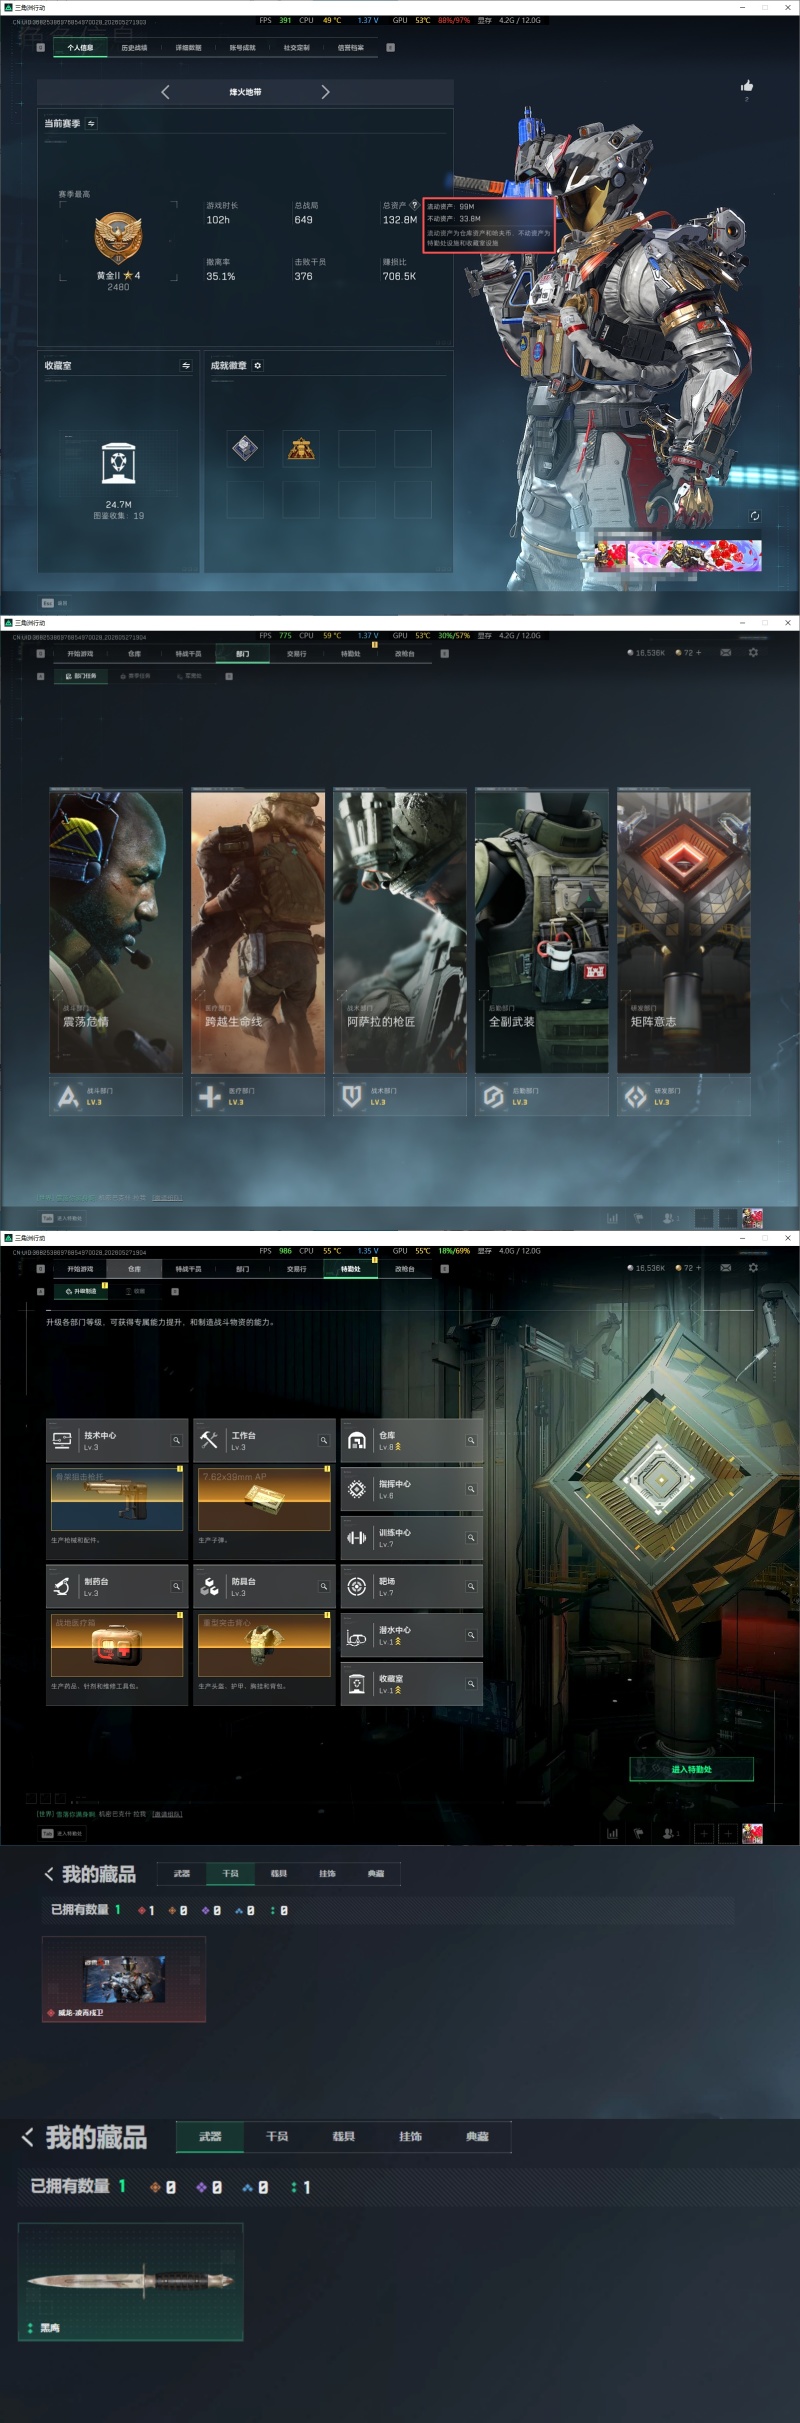Image resolution: width=800 pixels, height=2423 pixels.
Task: Click the 潜水中心 goggles icon
Action: (357, 1635)
